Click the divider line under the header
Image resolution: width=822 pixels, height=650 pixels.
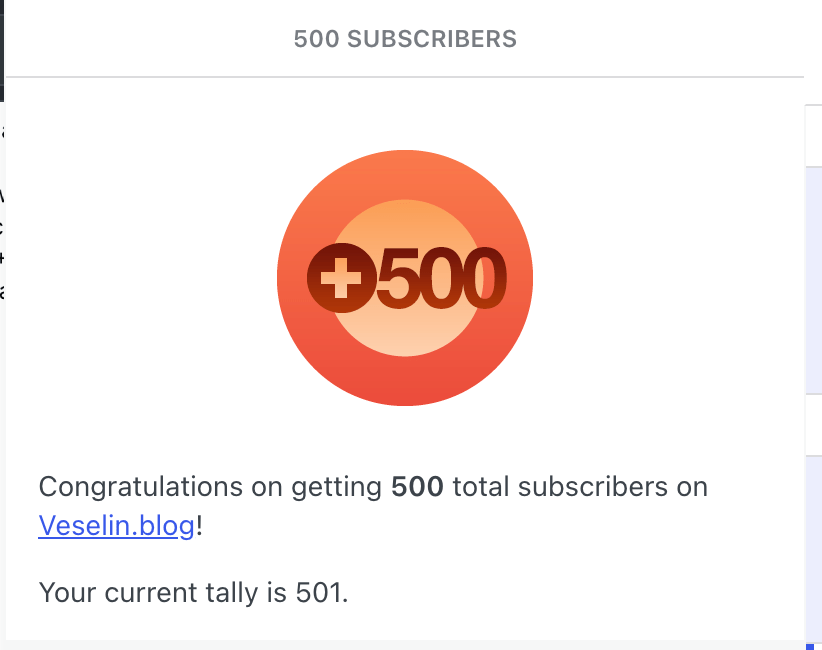point(405,77)
